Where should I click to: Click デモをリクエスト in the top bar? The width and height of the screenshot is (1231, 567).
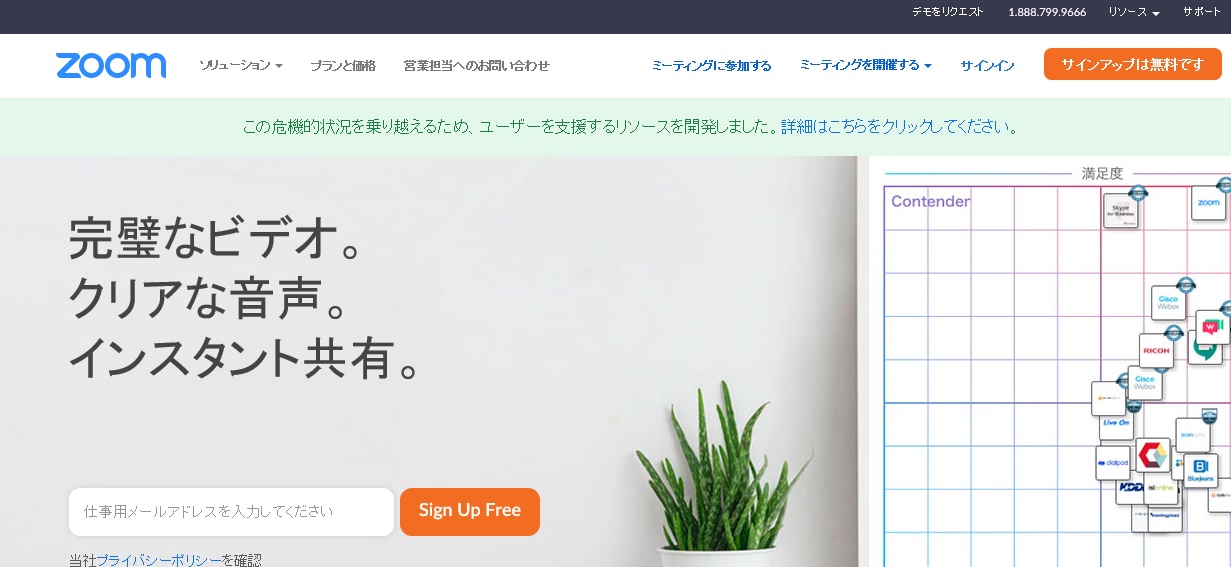pyautogui.click(x=947, y=12)
